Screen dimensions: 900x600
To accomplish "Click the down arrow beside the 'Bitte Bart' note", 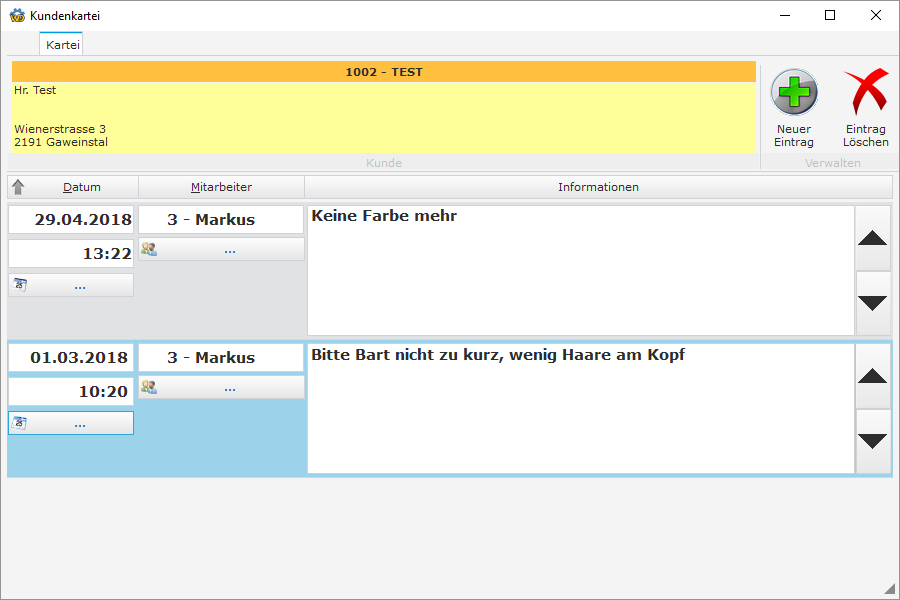I will [x=872, y=442].
